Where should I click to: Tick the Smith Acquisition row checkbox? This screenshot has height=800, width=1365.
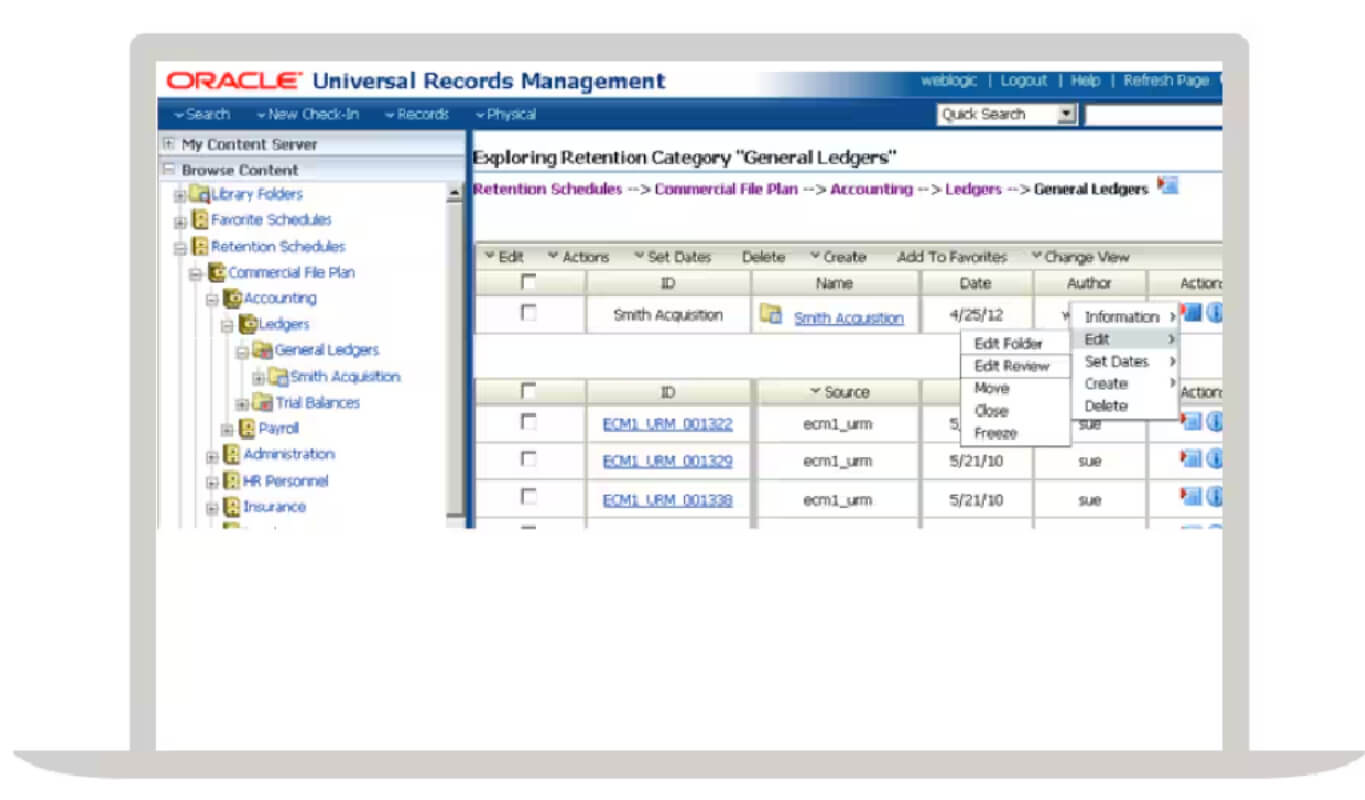(x=529, y=313)
